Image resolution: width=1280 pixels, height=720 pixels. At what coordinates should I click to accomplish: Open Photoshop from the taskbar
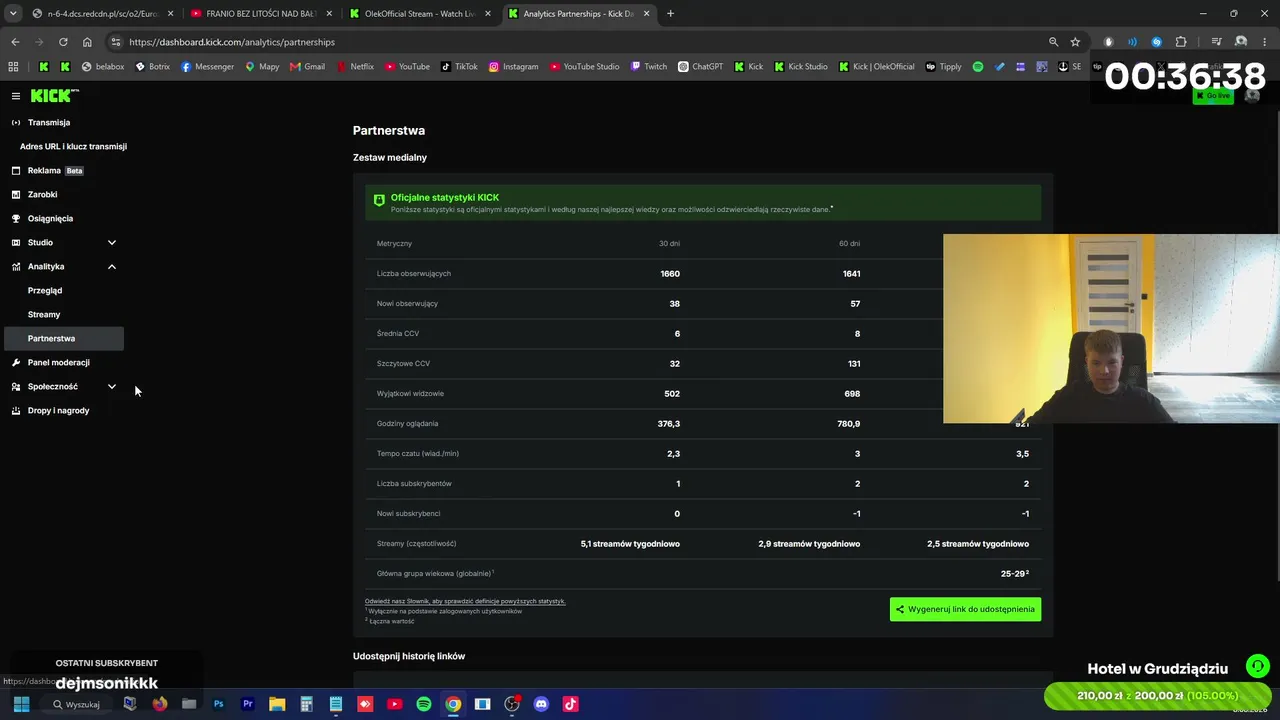[218, 704]
